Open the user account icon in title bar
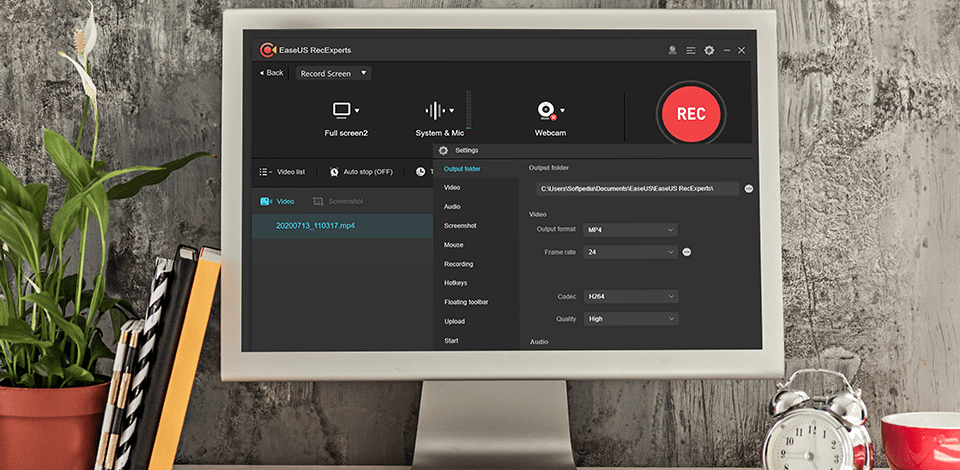This screenshot has height=470, width=960. [672, 50]
